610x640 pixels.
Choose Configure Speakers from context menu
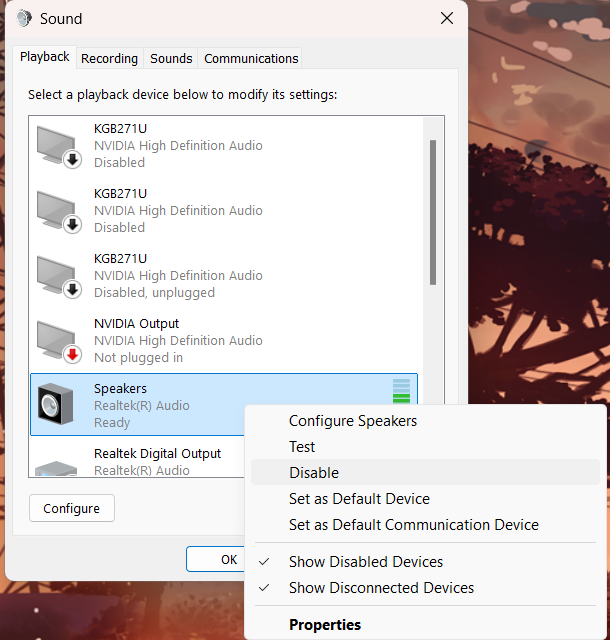425,421
